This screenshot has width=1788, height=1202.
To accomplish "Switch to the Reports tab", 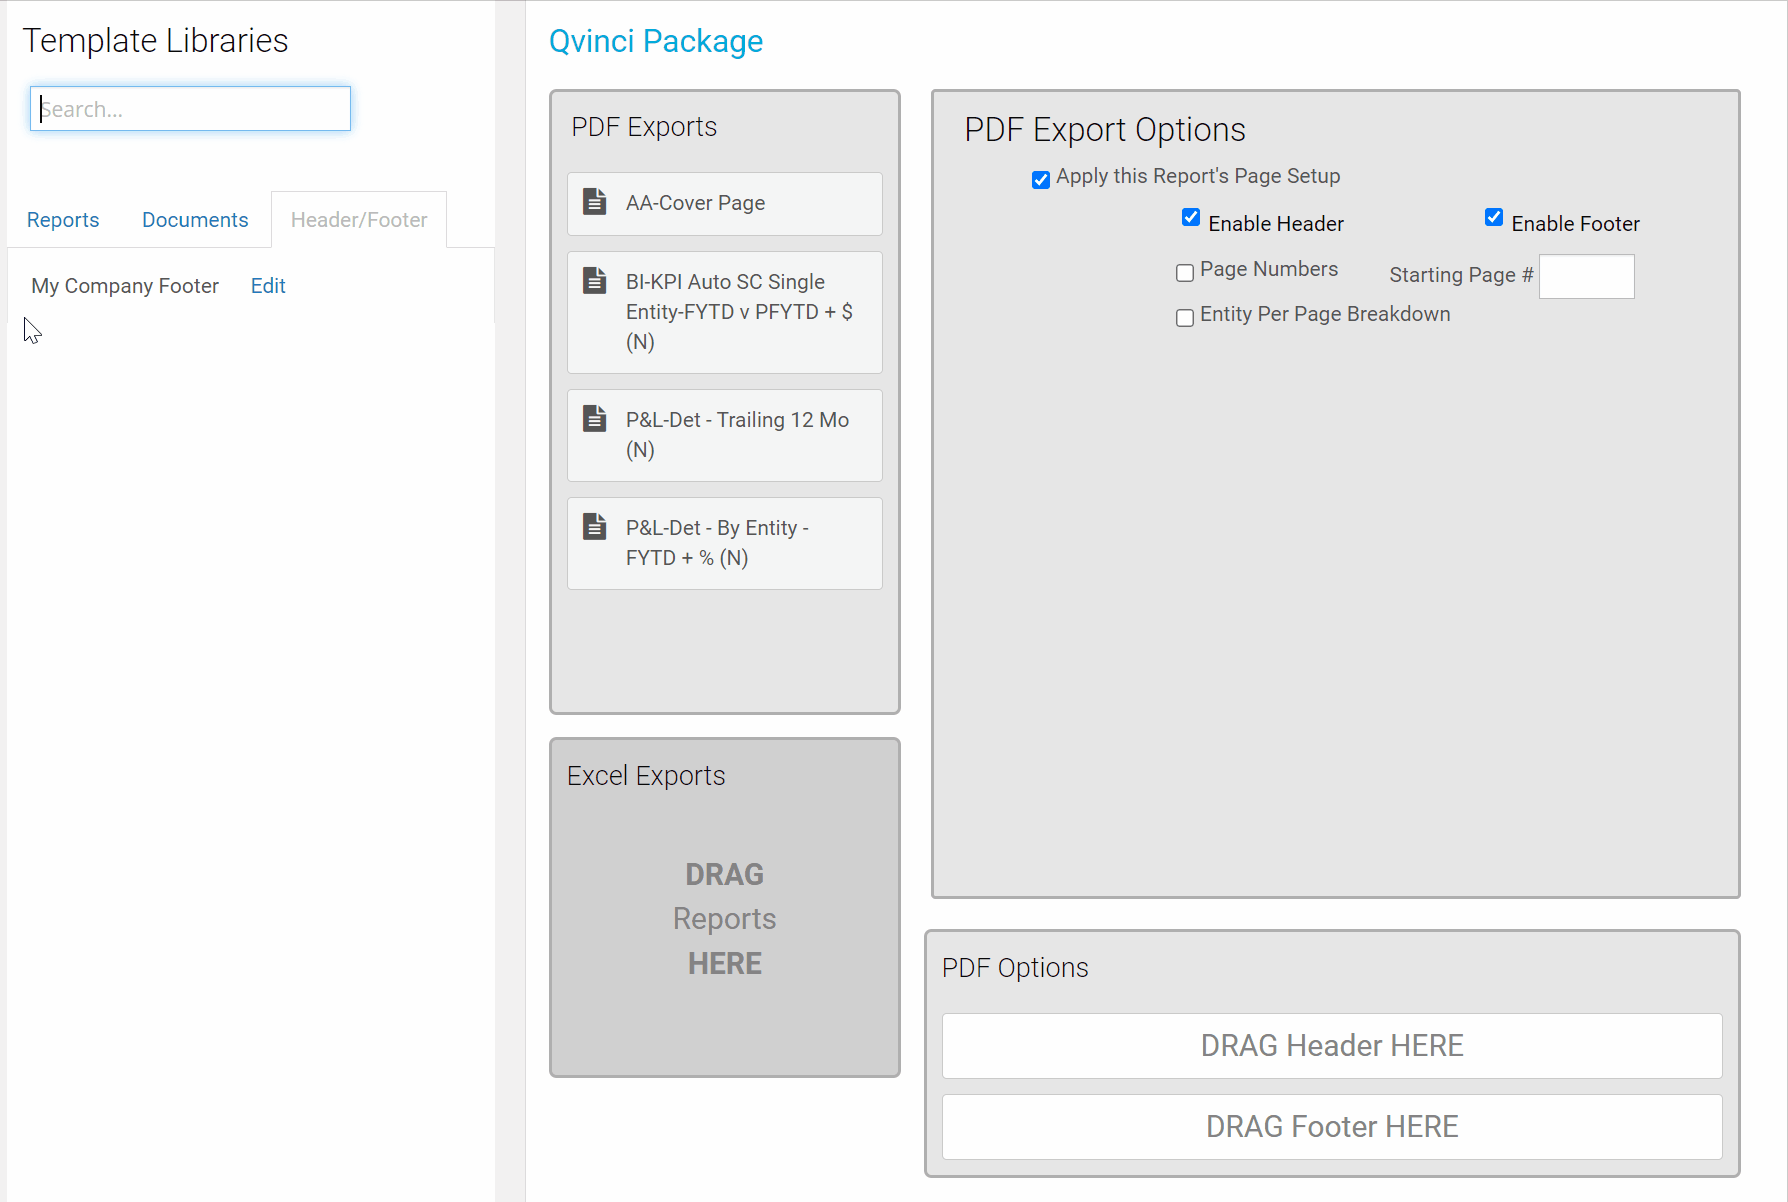I will 63,220.
